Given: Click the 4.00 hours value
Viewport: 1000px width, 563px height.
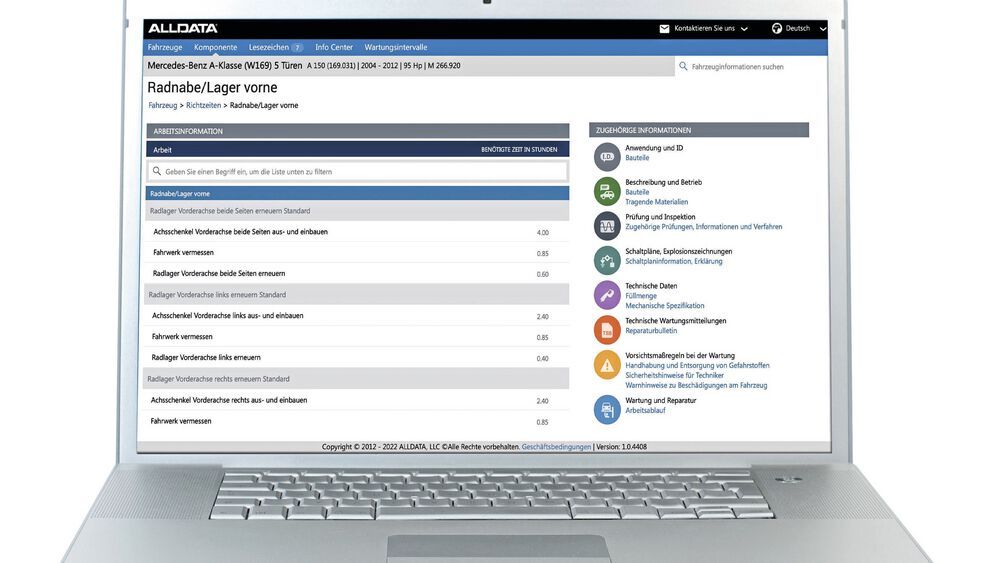Looking at the screenshot, I should [x=542, y=233].
